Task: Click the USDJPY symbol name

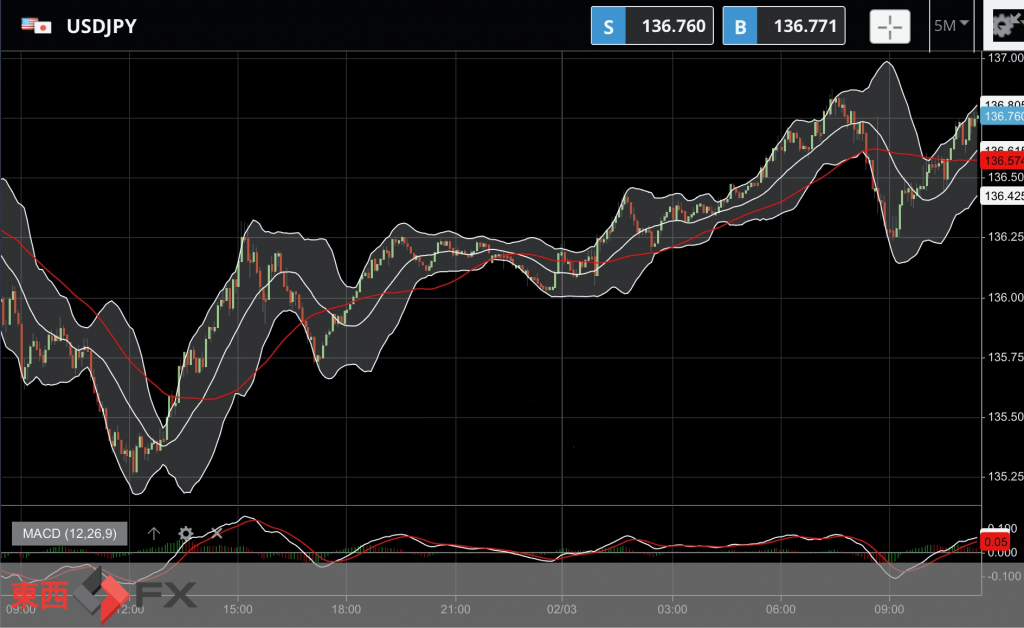Action: point(101,26)
